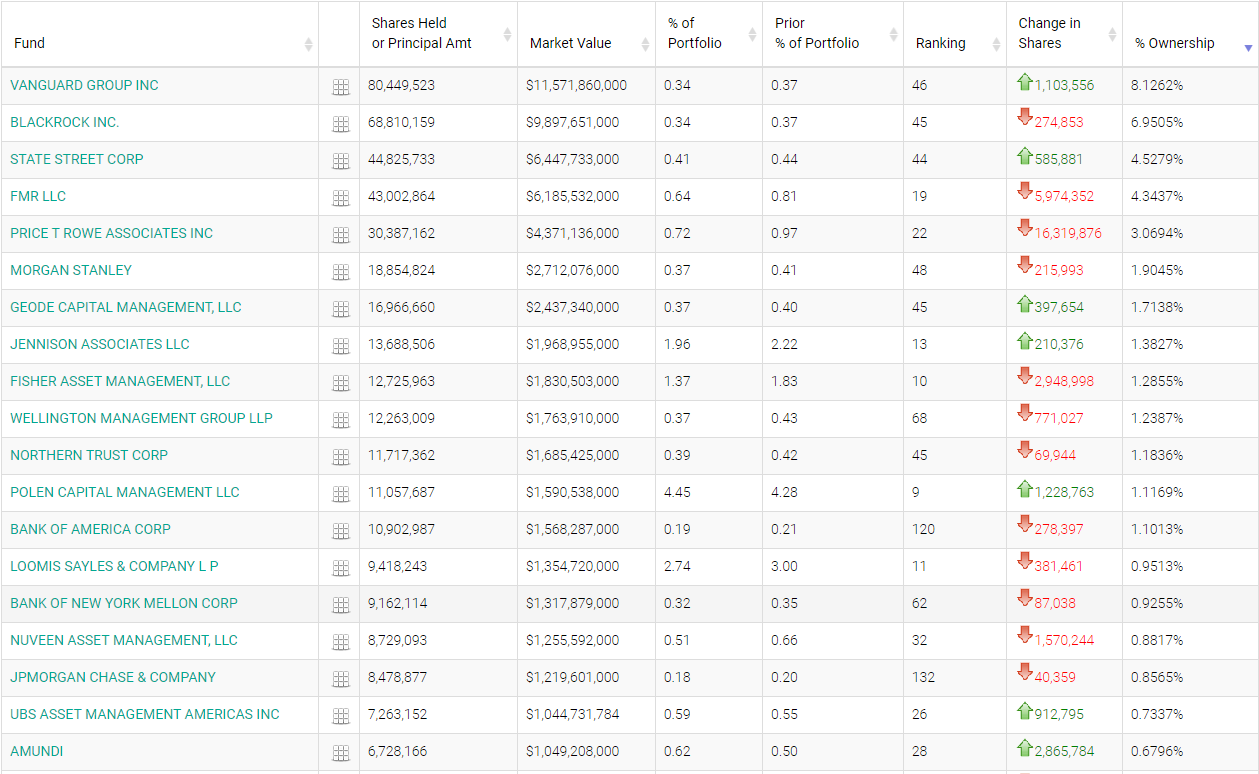Open grid icon for State Street Corp row
The width and height of the screenshot is (1259, 774).
click(x=340, y=161)
